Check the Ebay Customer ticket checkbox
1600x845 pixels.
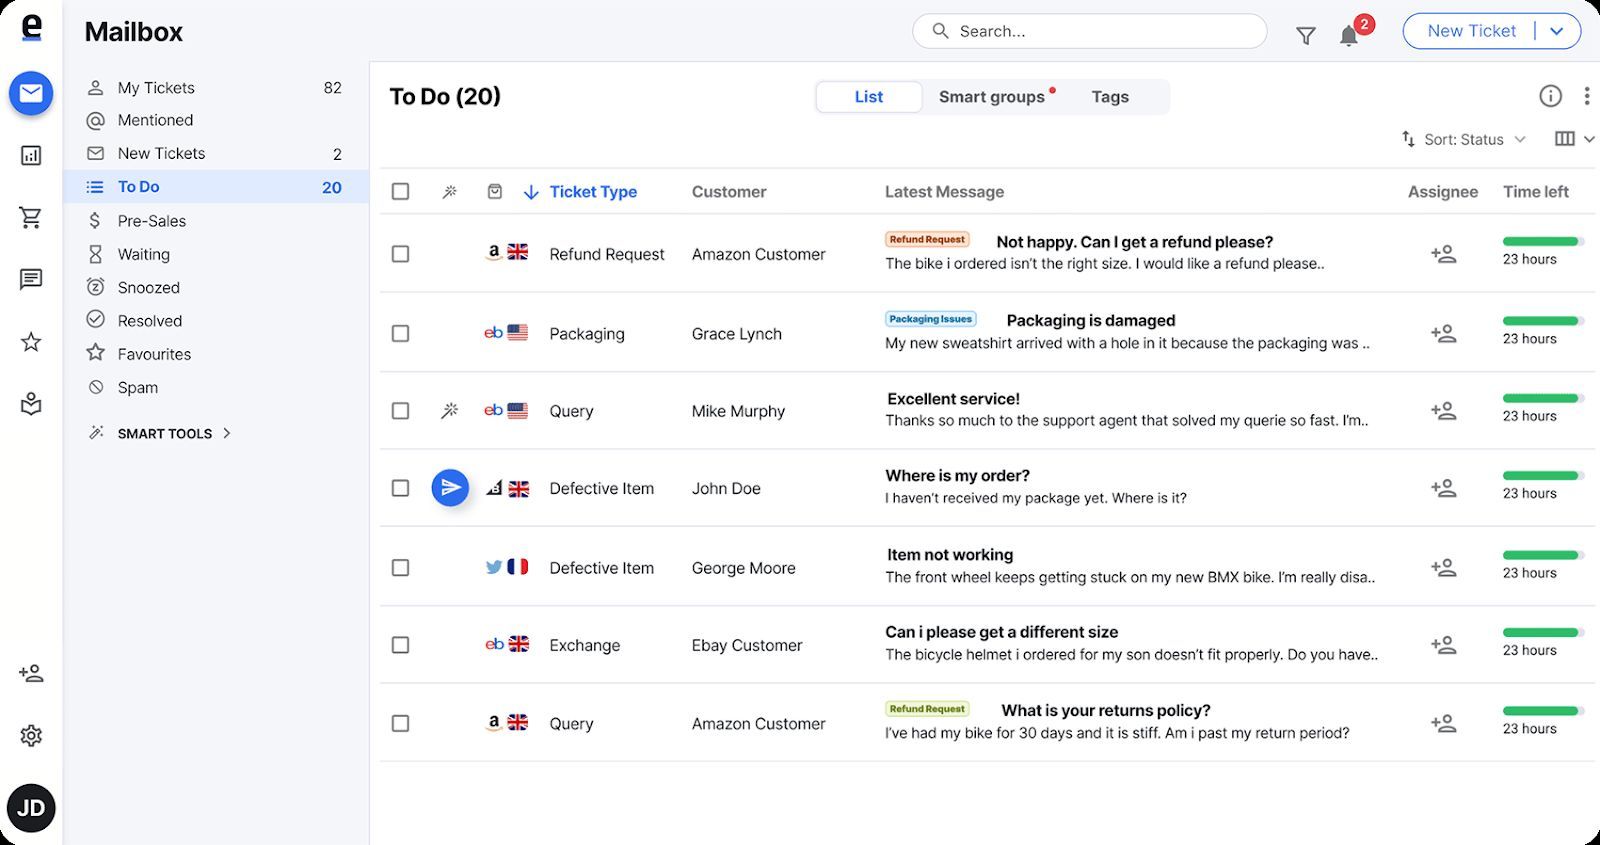[x=400, y=645]
